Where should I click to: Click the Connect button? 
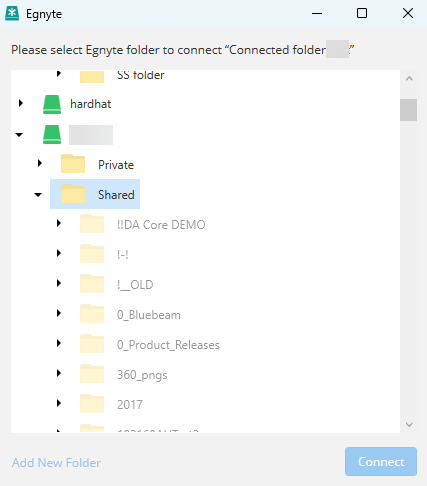[381, 462]
